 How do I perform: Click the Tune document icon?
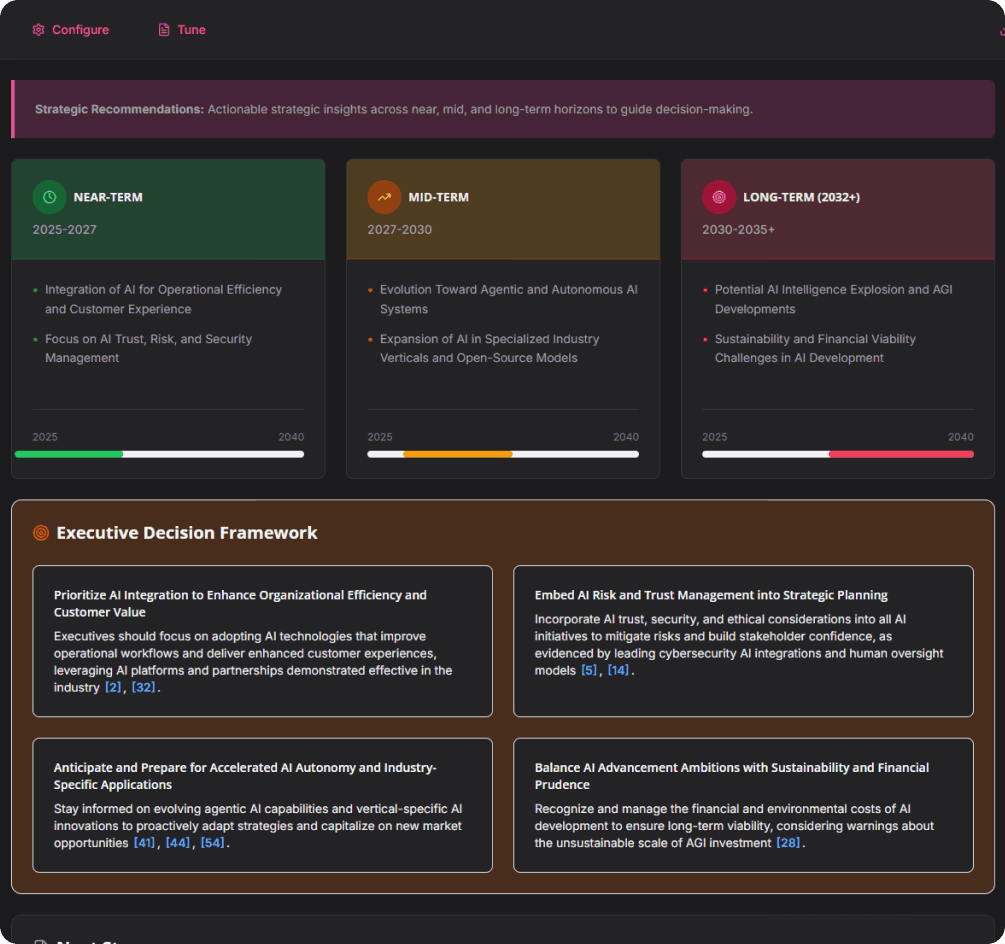(x=164, y=29)
